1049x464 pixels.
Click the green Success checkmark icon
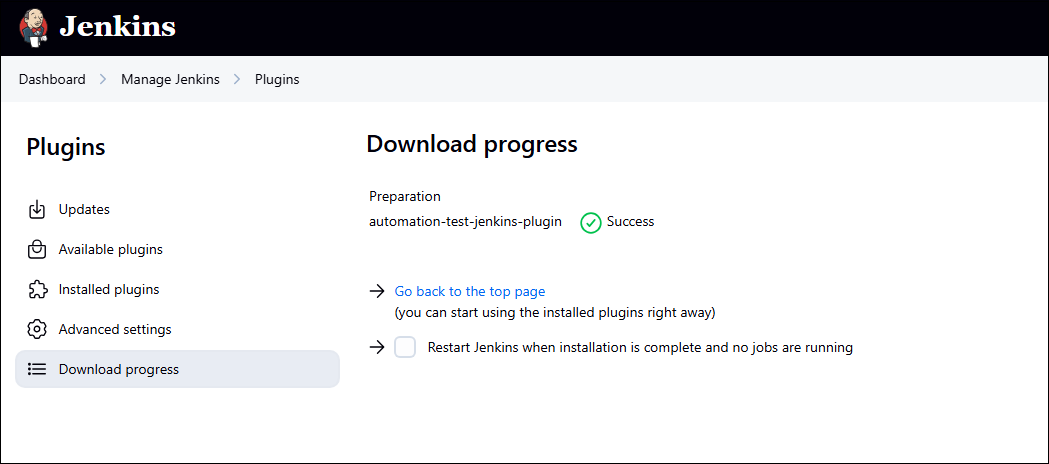click(x=591, y=222)
